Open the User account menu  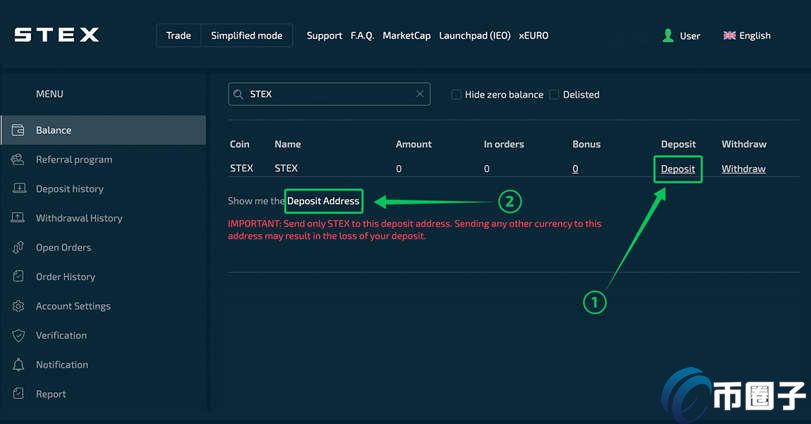(681, 35)
